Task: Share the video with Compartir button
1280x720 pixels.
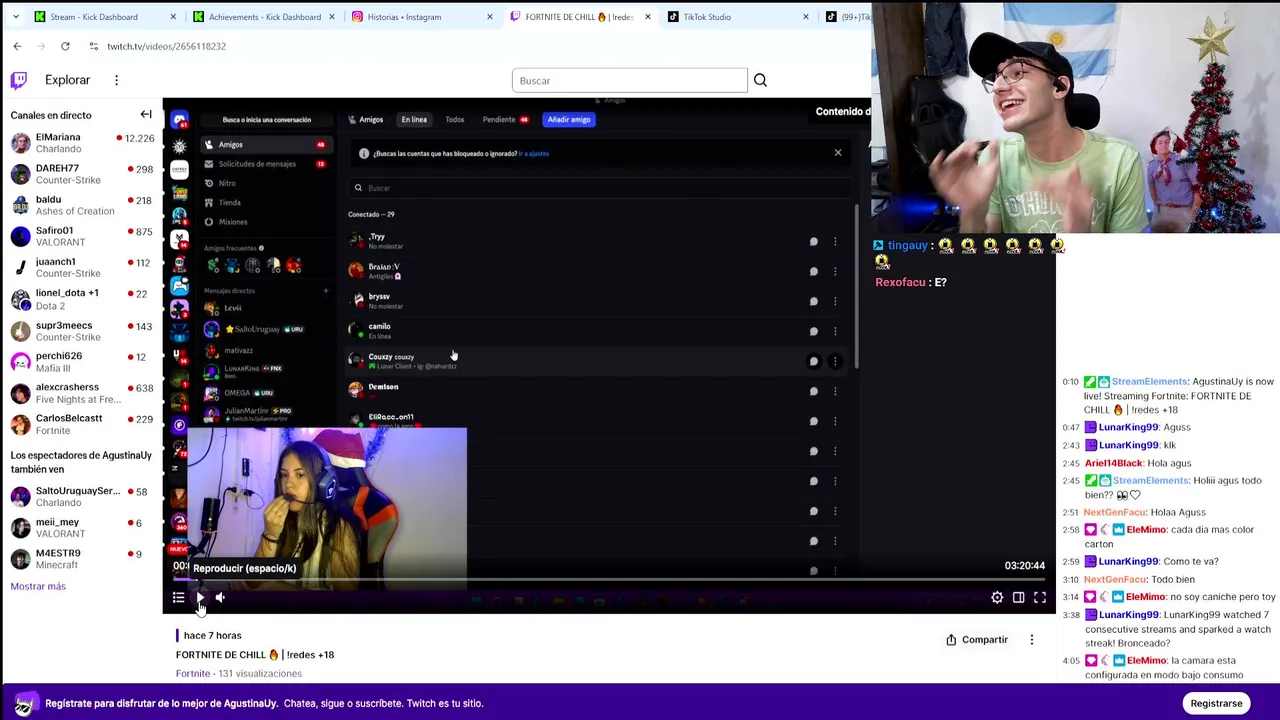Action: click(x=977, y=640)
